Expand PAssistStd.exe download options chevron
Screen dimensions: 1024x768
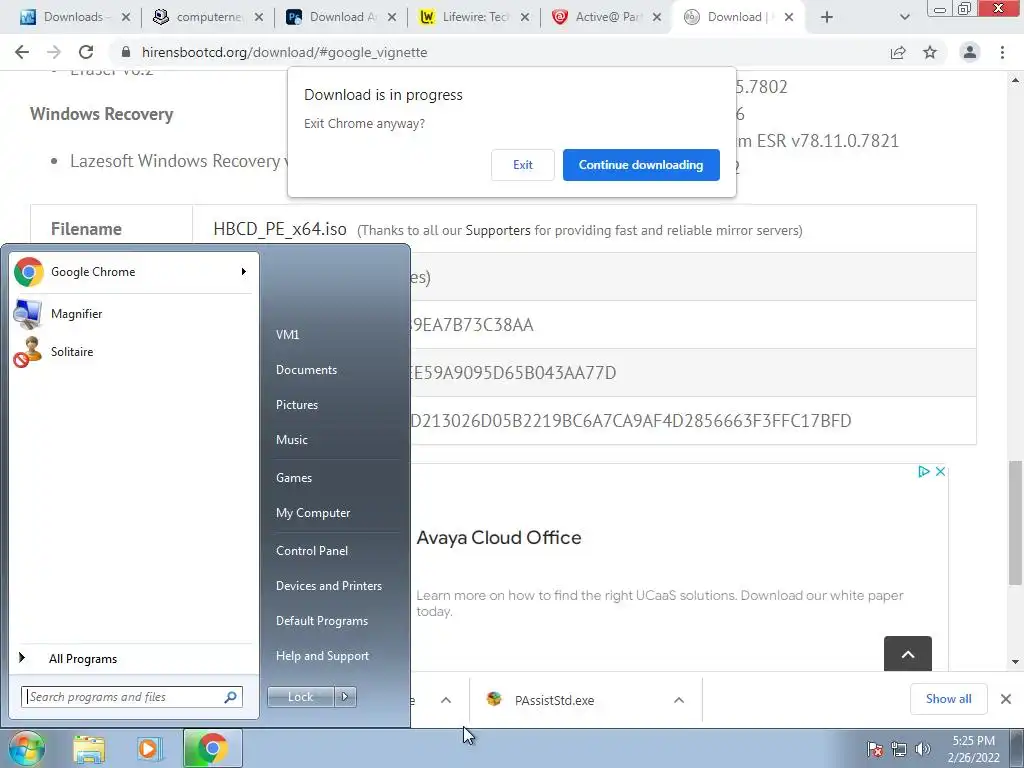tap(679, 700)
